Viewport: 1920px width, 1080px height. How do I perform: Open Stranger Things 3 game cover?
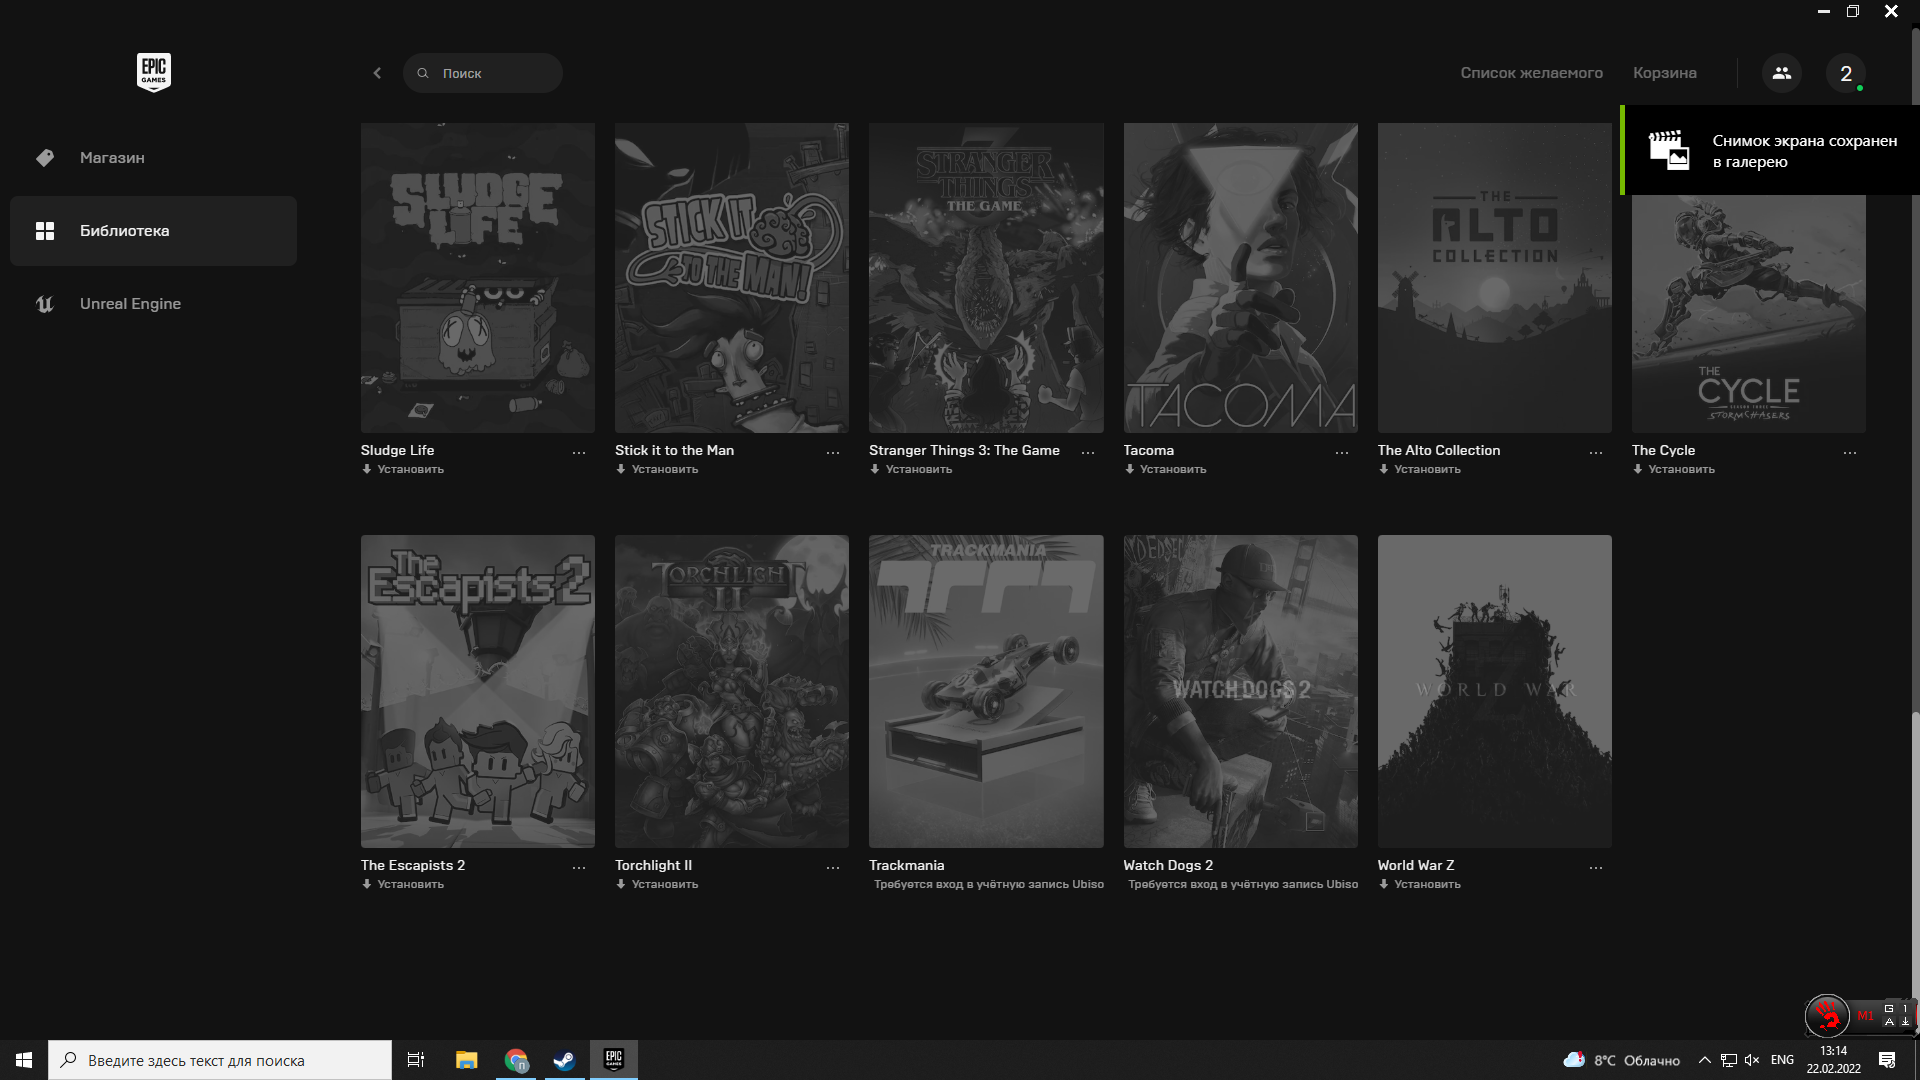986,278
